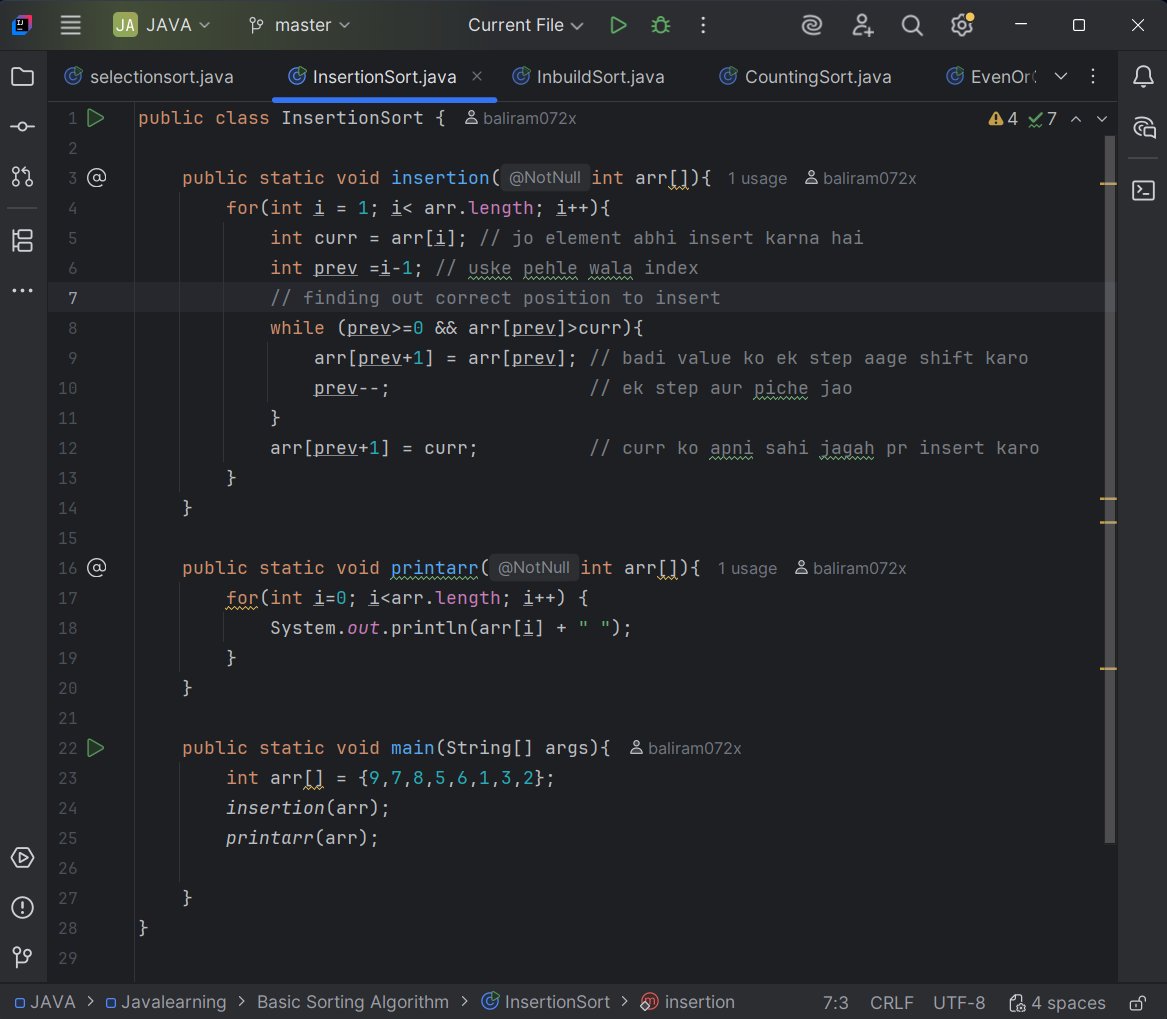The width and height of the screenshot is (1167, 1019).
Task: Switch to InbuildSort.java tab
Action: [589, 77]
